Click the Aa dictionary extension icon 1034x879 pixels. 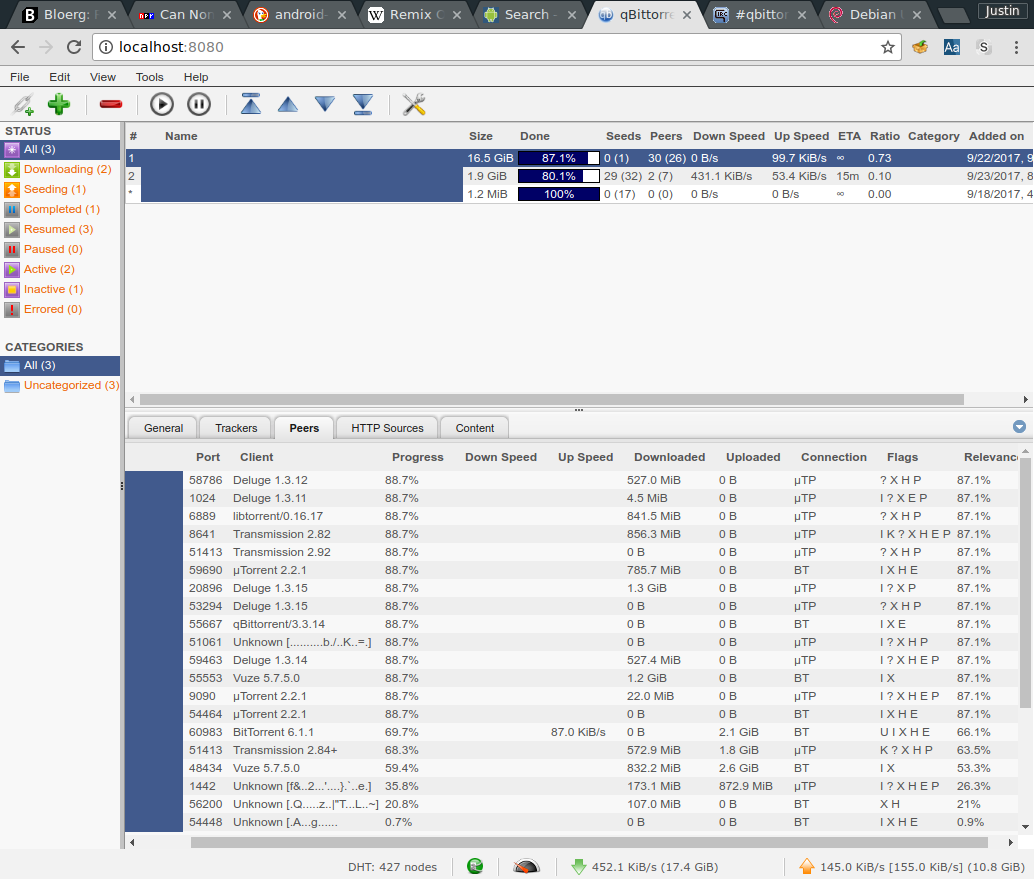point(952,47)
